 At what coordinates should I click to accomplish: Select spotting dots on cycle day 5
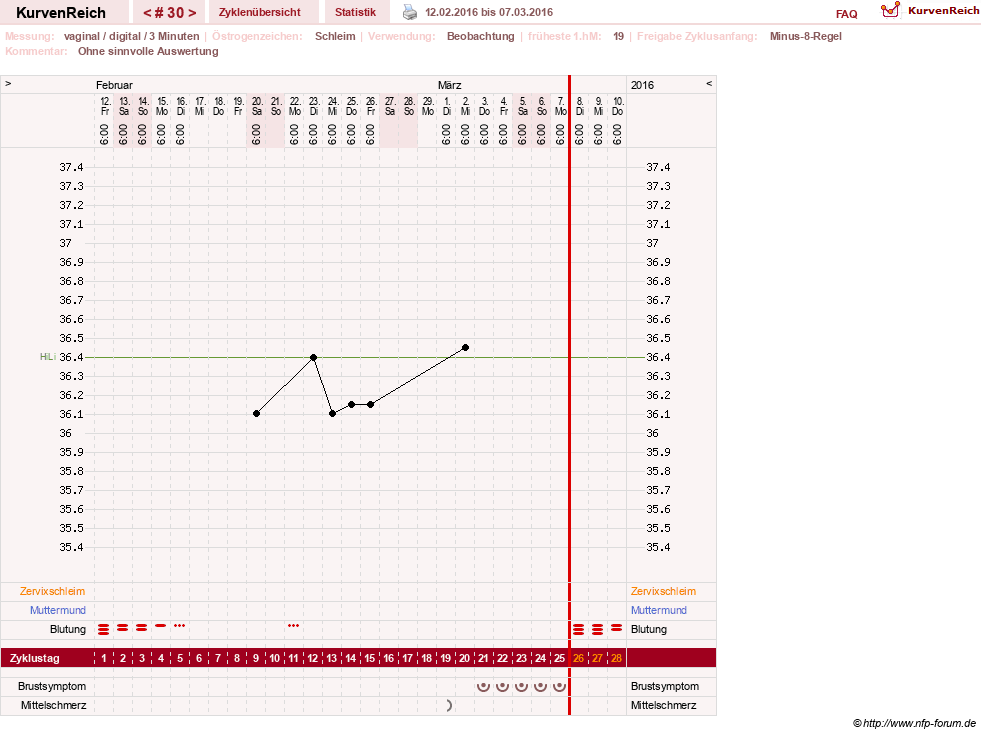click(180, 626)
